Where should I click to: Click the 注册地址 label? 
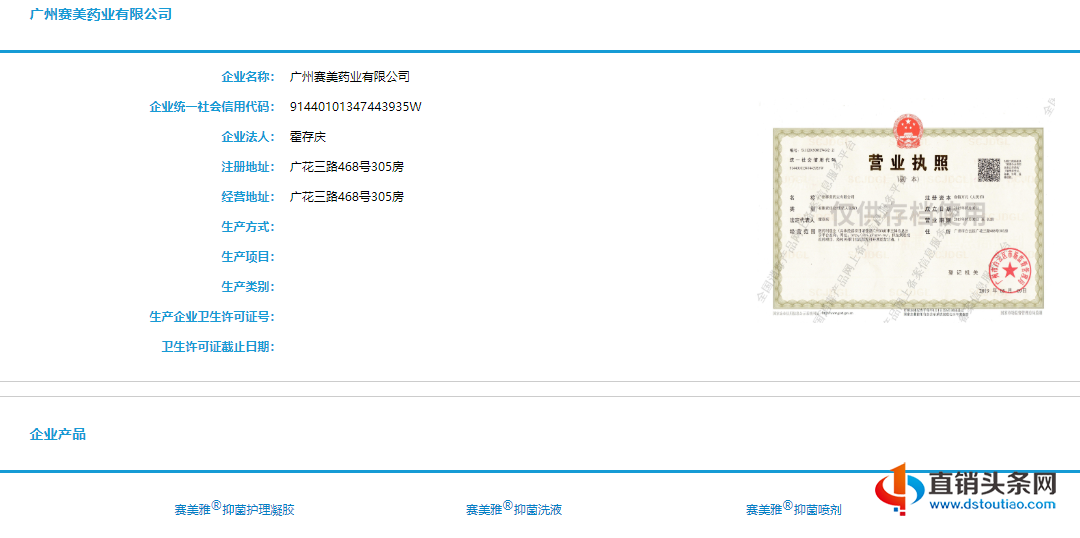[248, 167]
